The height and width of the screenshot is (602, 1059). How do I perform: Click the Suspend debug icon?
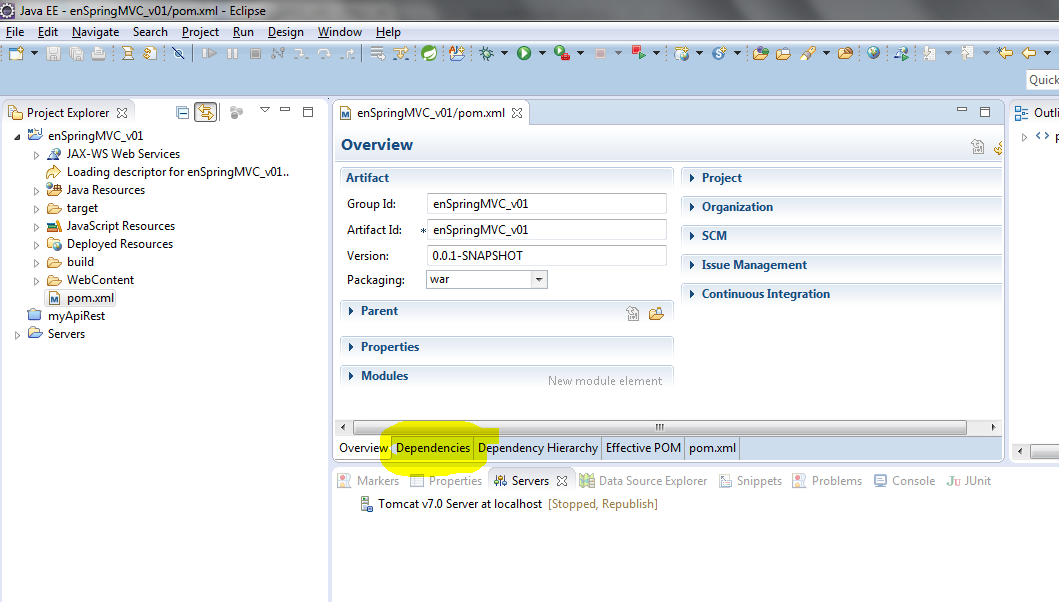(x=232, y=53)
